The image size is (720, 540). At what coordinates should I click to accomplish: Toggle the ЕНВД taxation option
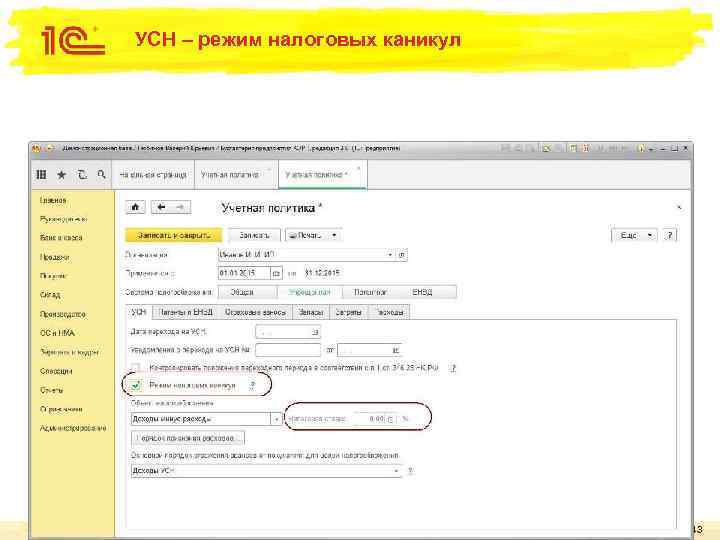tap(422, 292)
